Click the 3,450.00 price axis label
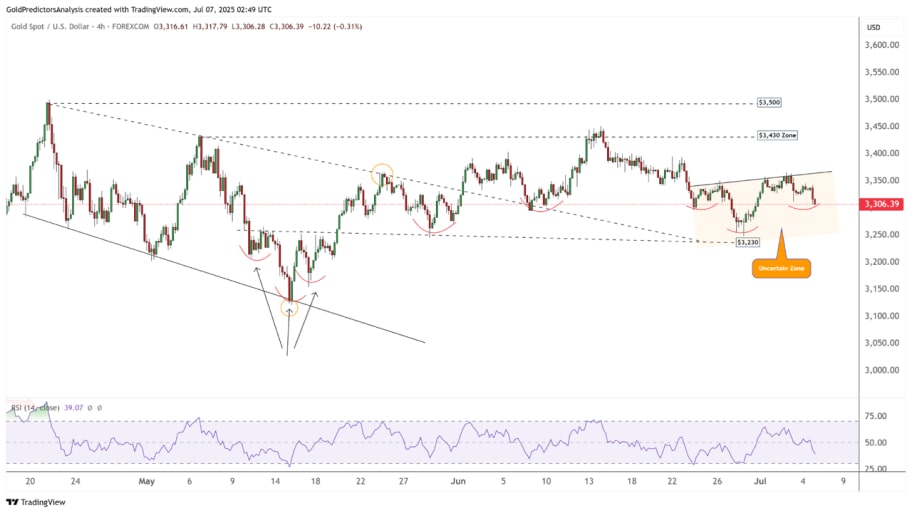912x513 pixels. [x=882, y=126]
